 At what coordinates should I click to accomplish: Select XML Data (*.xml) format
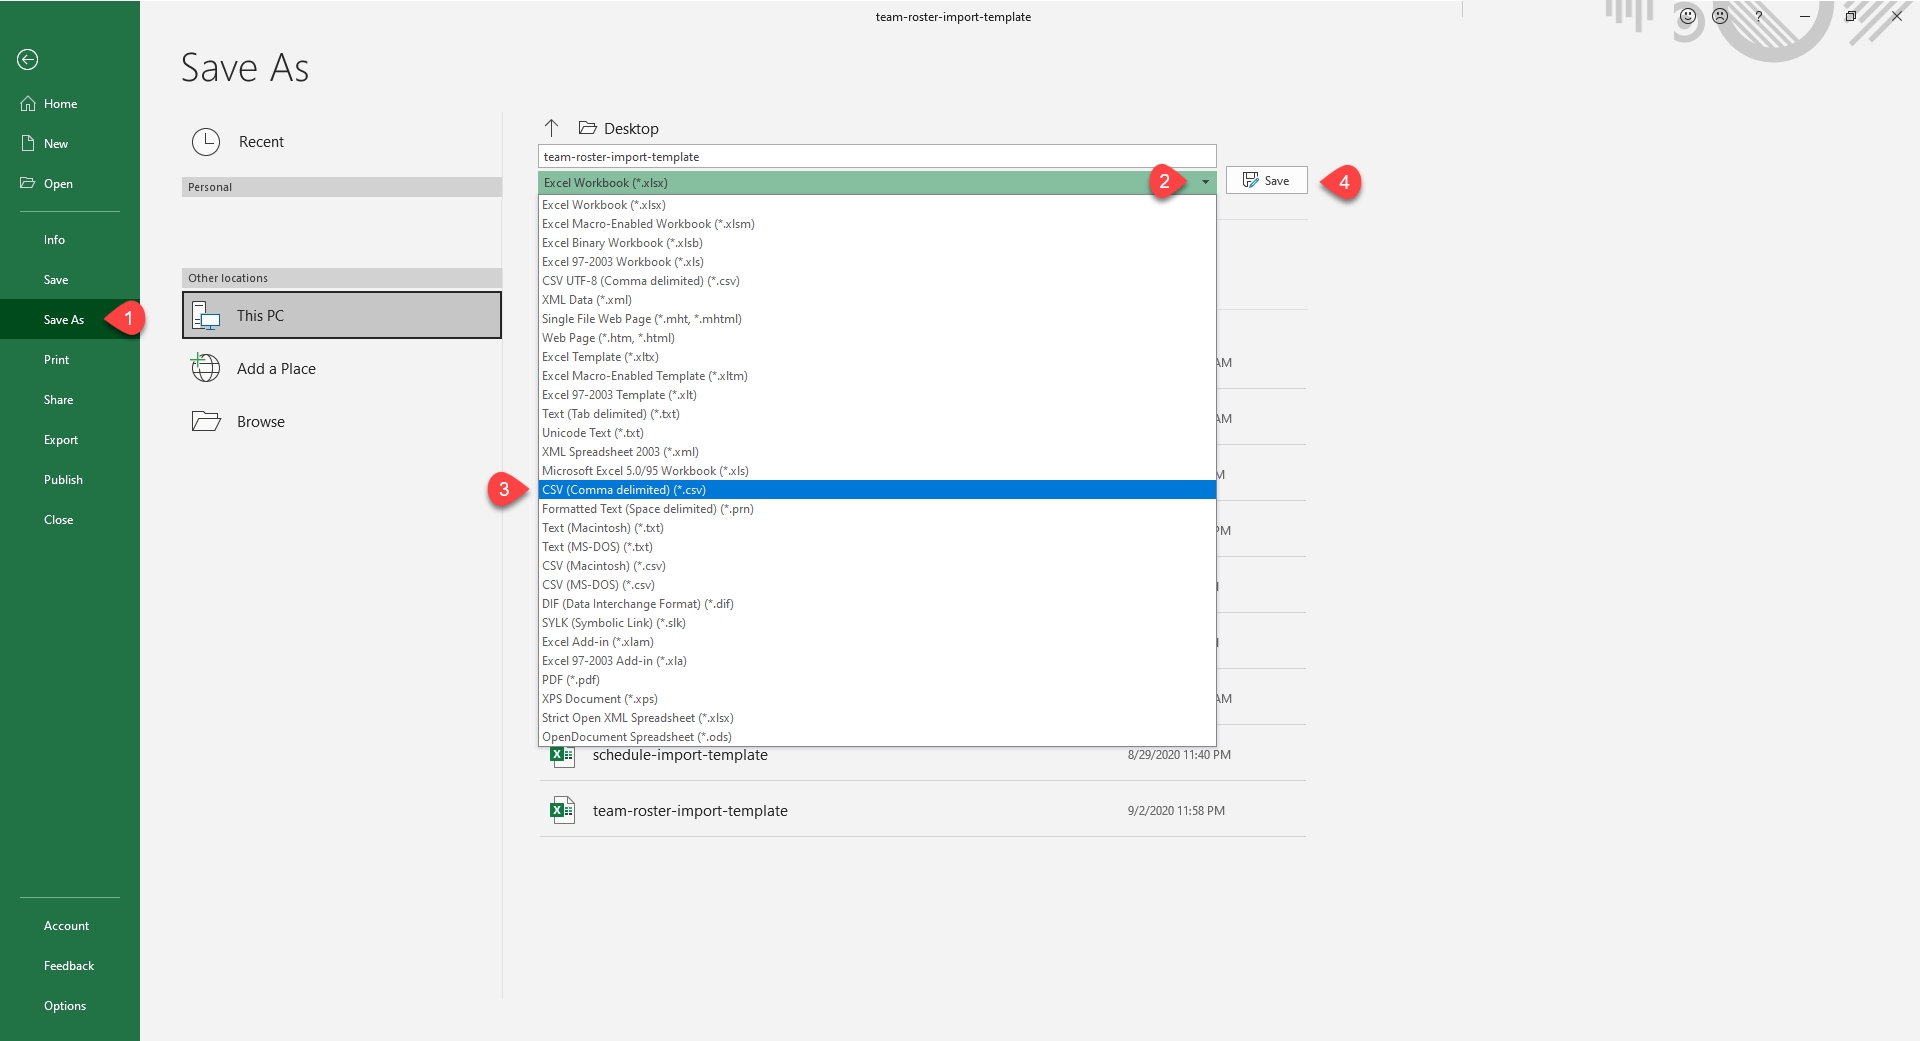(877, 300)
